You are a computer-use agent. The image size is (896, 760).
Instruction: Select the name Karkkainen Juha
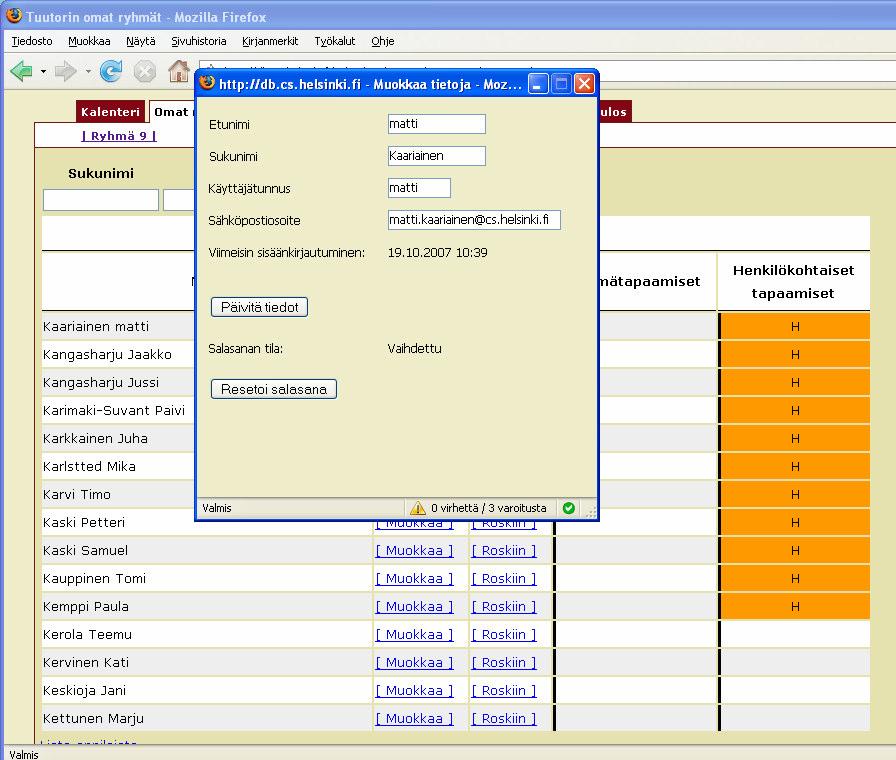tap(95, 438)
